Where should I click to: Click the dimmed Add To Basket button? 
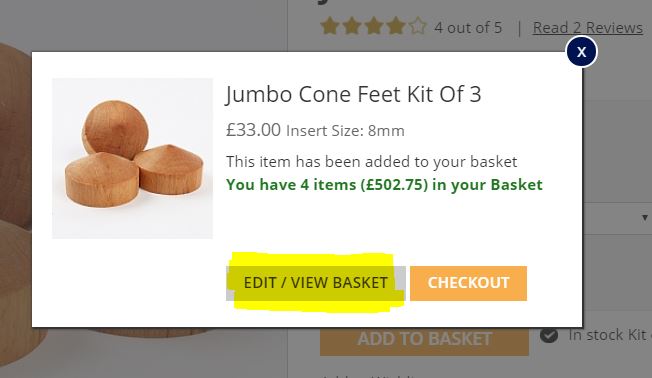click(x=424, y=341)
